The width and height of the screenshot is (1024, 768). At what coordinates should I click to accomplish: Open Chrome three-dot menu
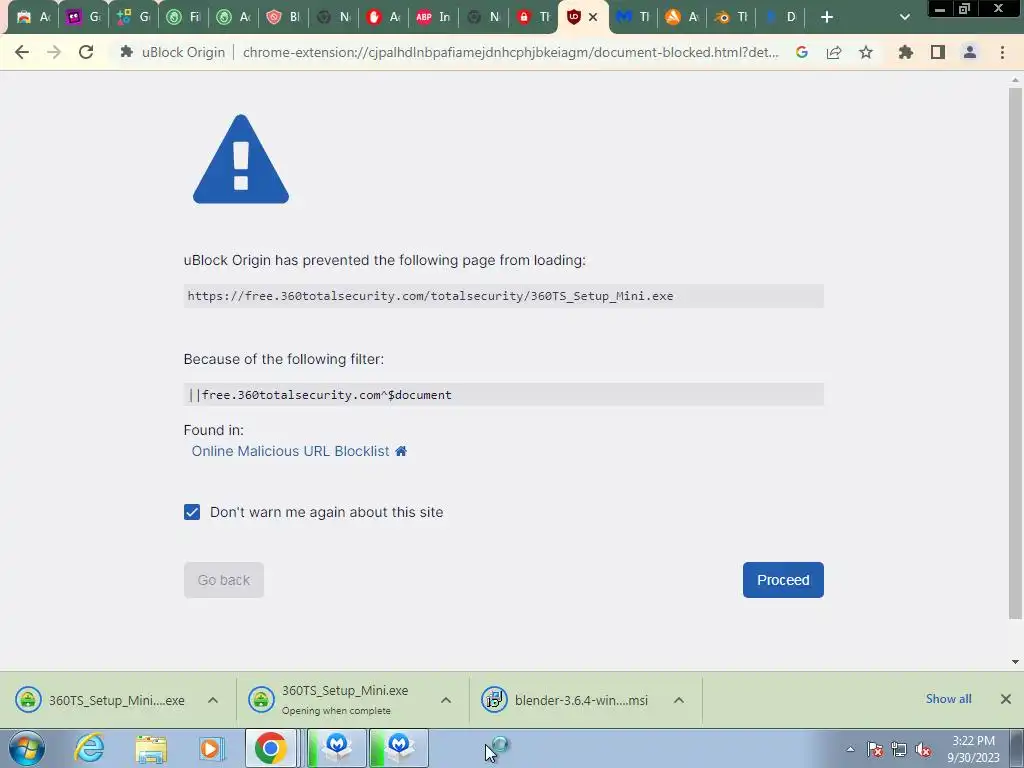[x=1002, y=52]
